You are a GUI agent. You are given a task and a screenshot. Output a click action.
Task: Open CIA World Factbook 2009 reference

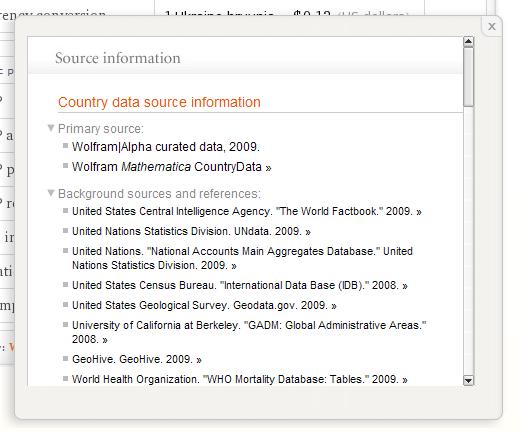point(247,211)
